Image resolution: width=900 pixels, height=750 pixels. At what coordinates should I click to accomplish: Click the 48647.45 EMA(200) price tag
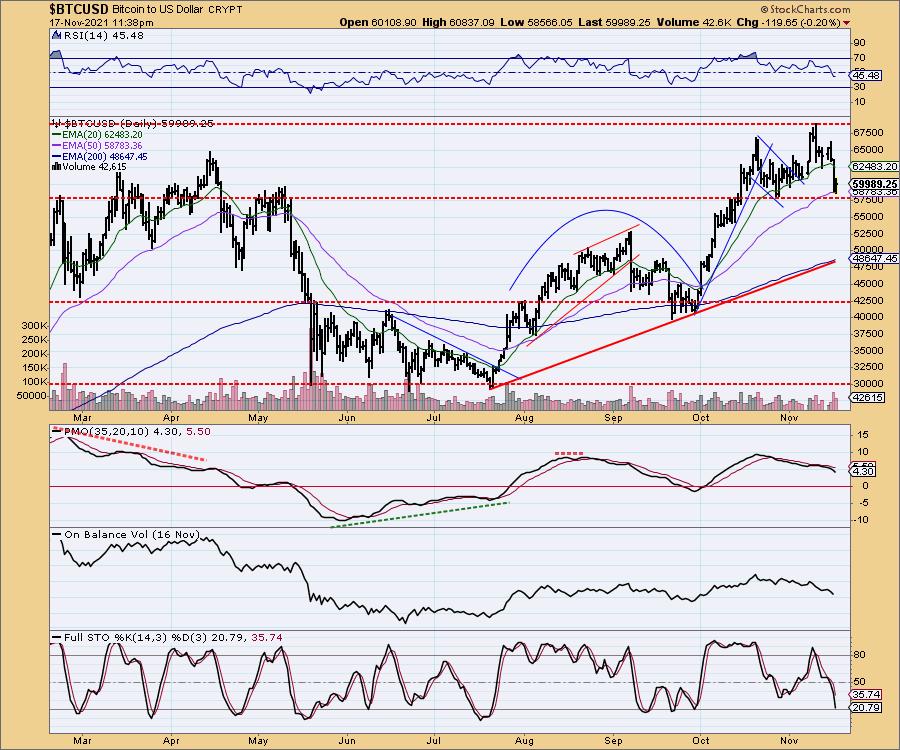click(875, 259)
